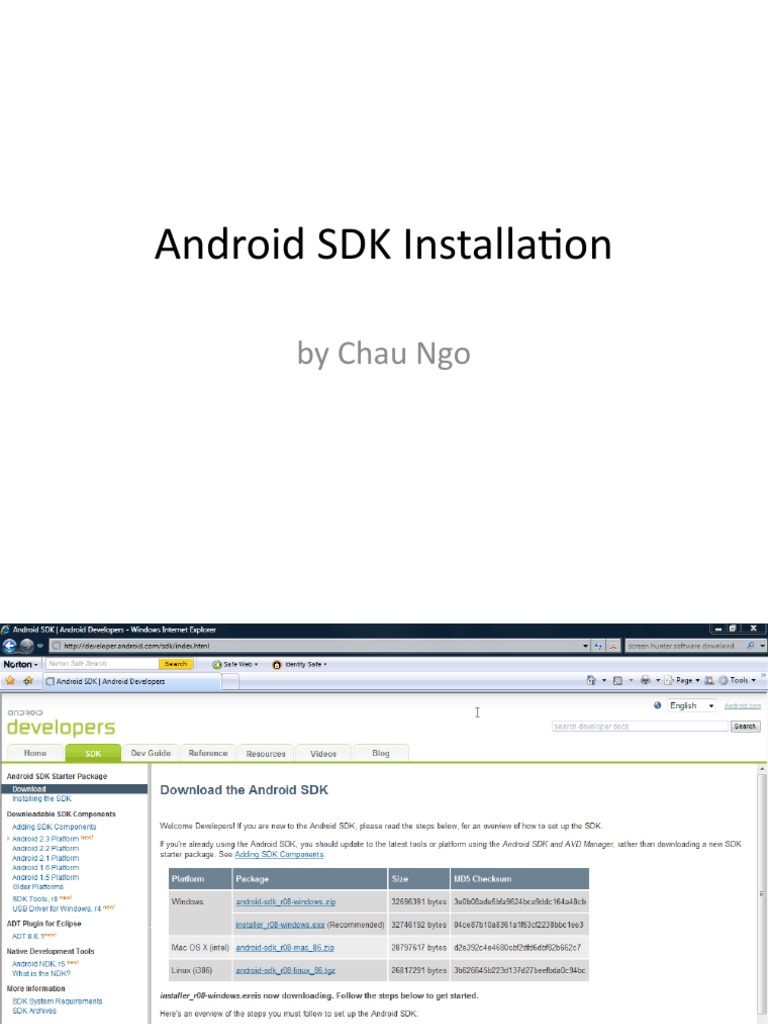Open the Blog tab
This screenshot has height=1024, width=768.
click(381, 753)
